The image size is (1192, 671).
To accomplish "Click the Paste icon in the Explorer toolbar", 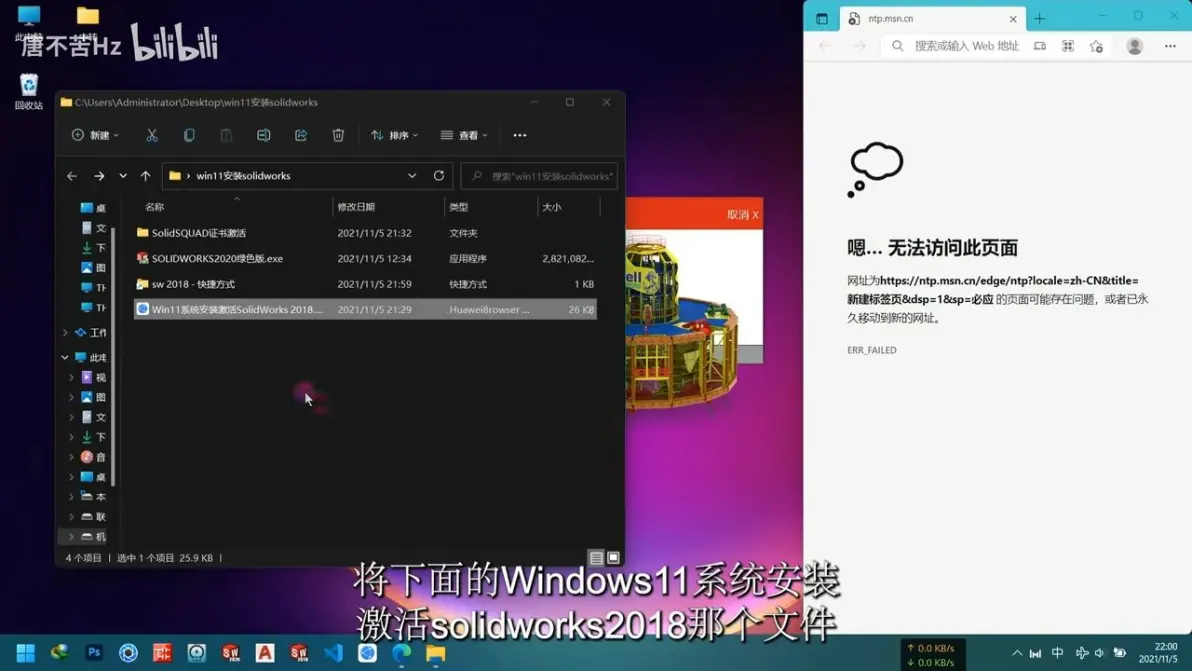I will coord(225,135).
